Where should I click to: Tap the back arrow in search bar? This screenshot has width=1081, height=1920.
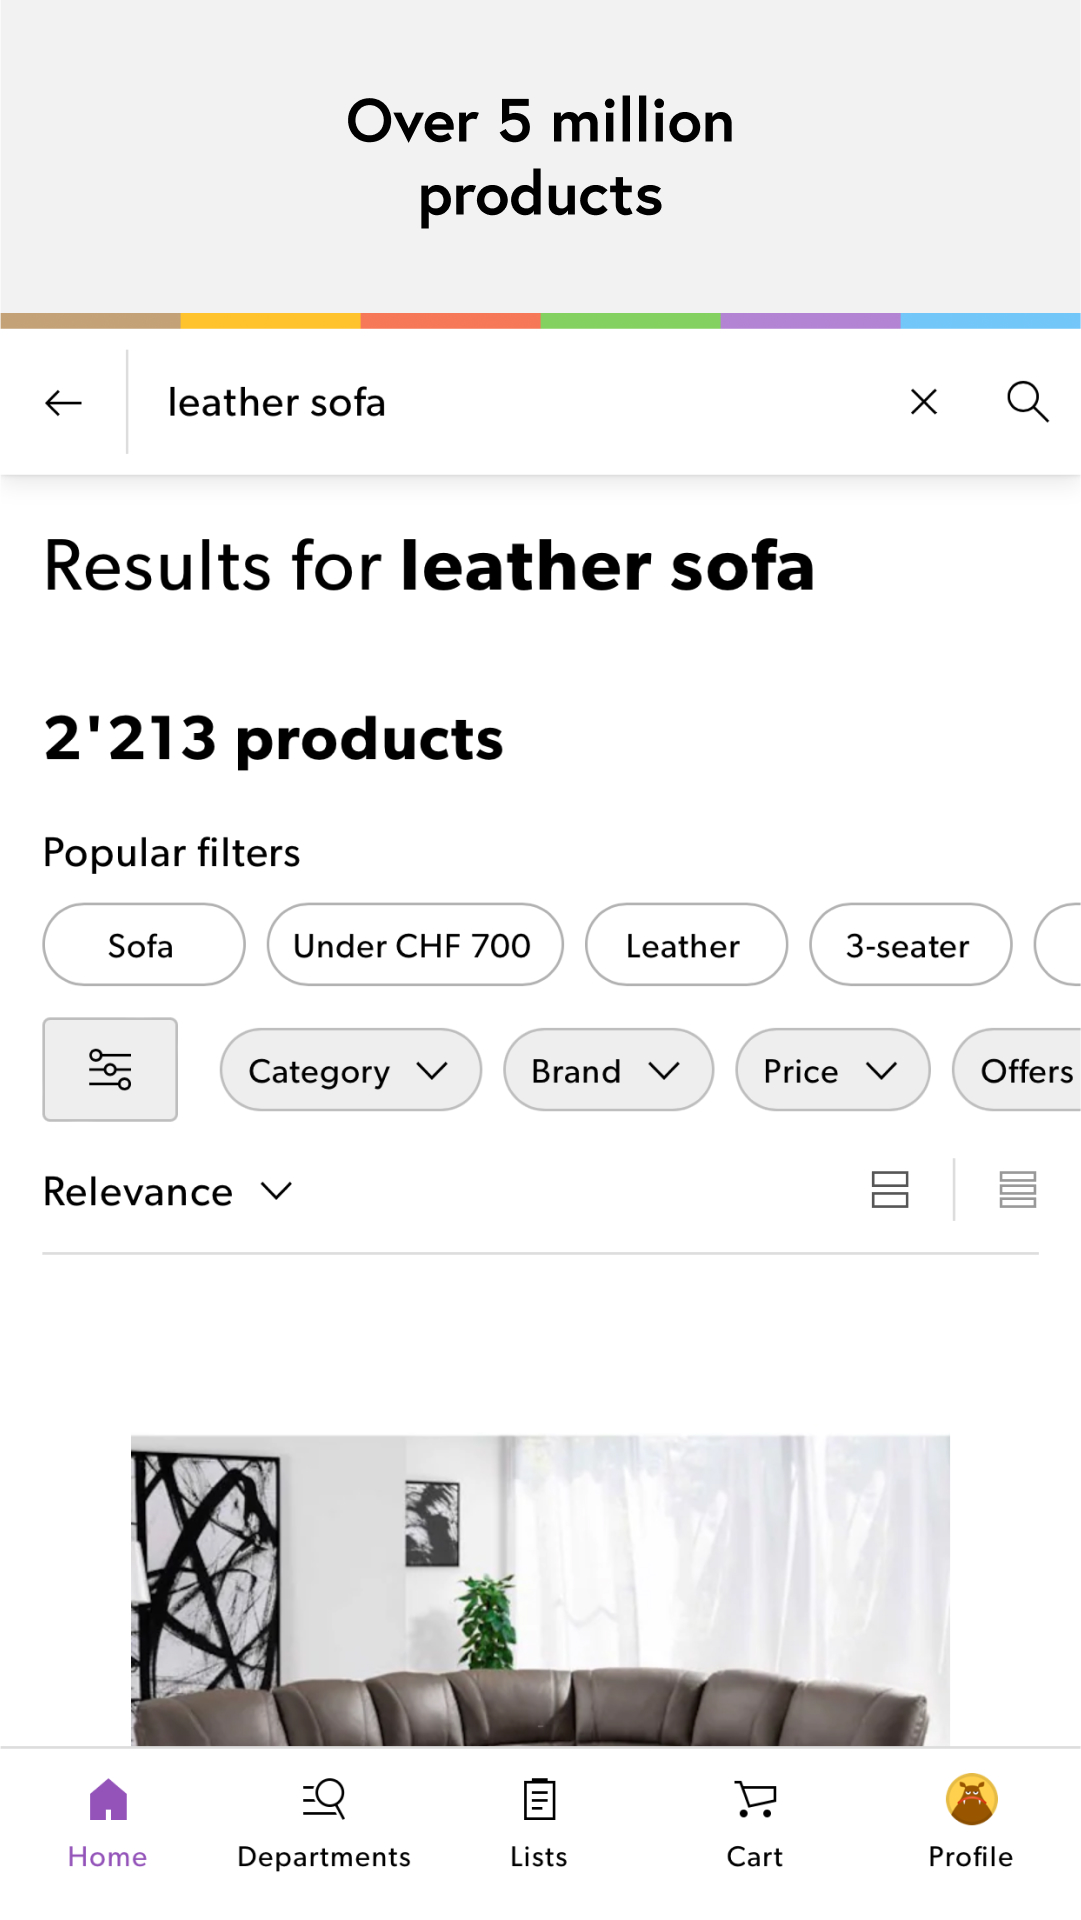pos(63,403)
